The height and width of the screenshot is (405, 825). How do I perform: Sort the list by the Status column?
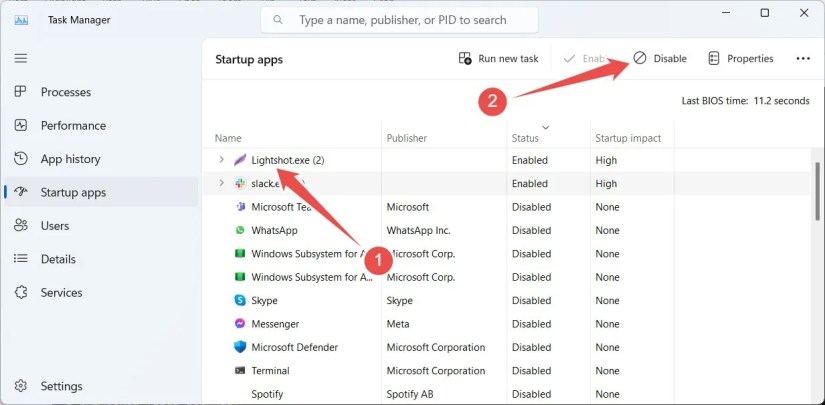coord(525,138)
